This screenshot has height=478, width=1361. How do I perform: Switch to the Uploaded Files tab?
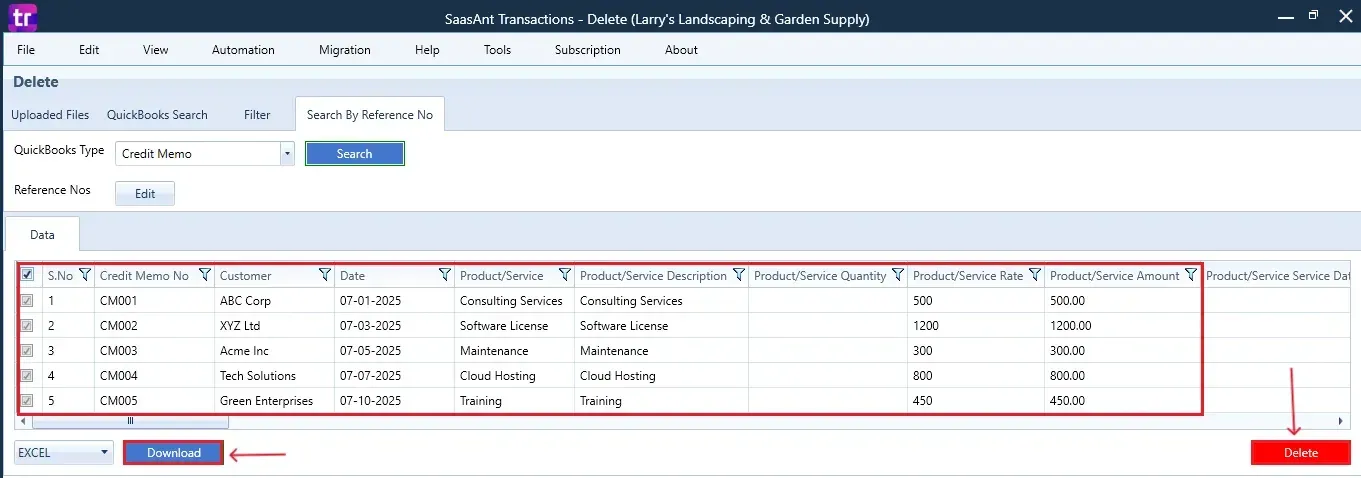pyautogui.click(x=50, y=115)
